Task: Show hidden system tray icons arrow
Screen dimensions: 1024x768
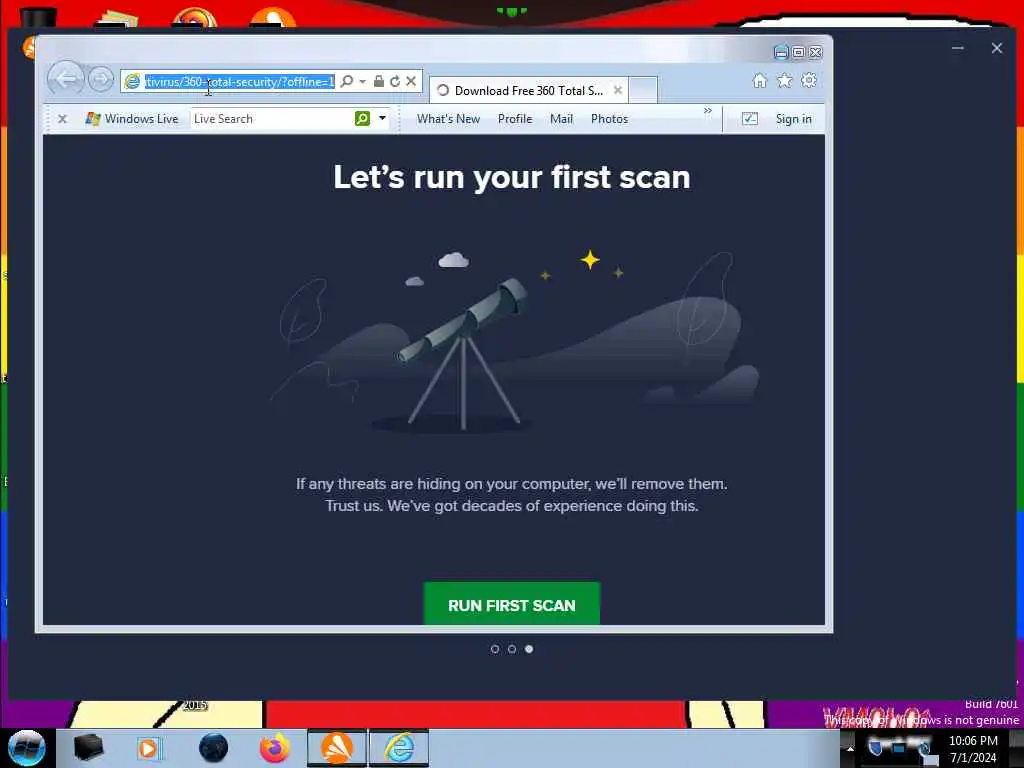Action: (x=850, y=748)
